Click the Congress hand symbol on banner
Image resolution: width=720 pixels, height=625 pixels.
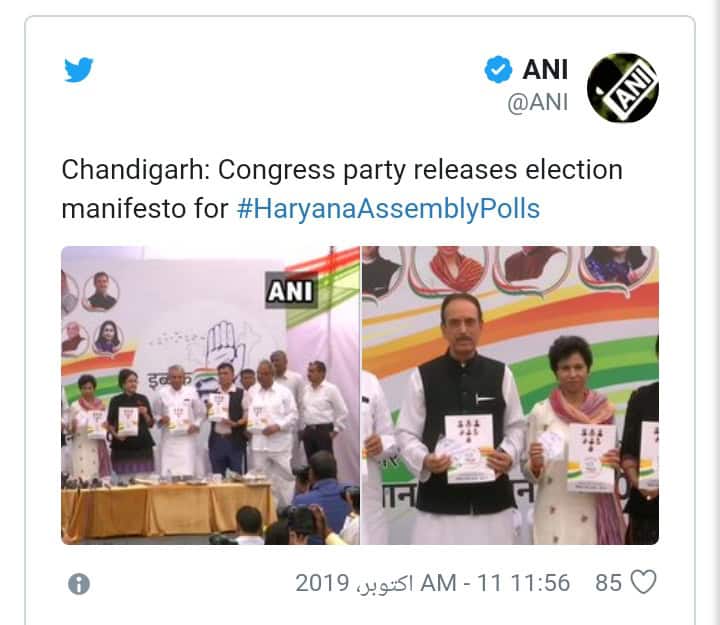(x=225, y=345)
